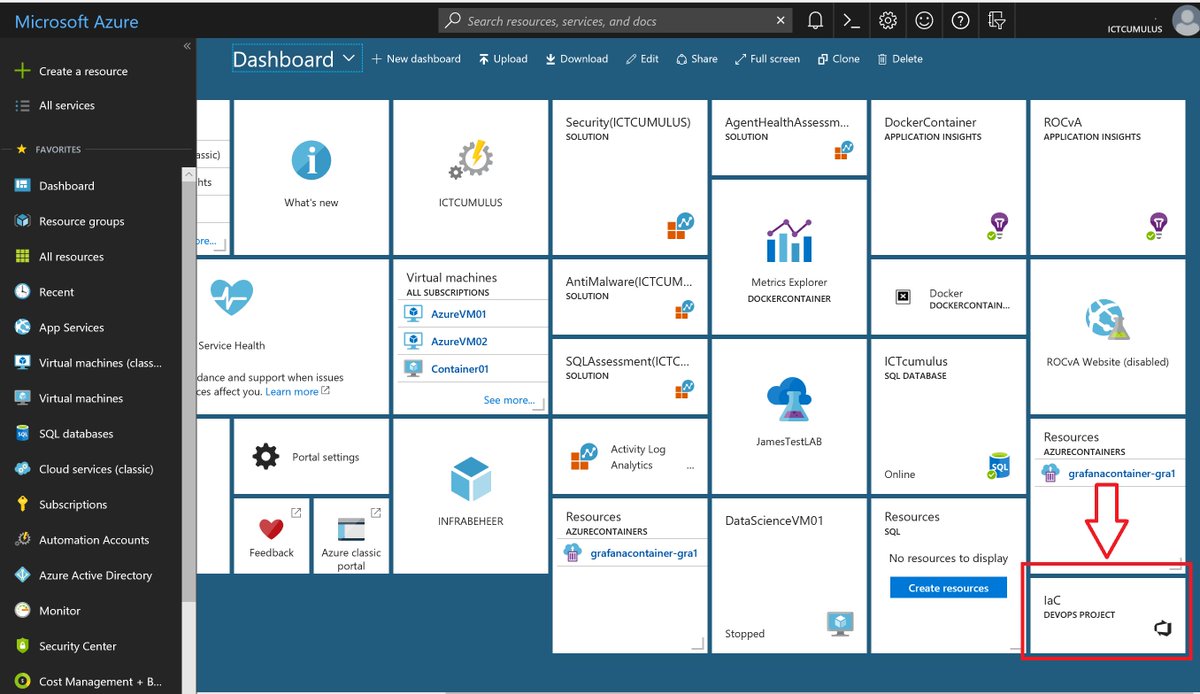This screenshot has height=694, width=1200.
Task: Click the Cost Management + Billing icon
Action: pos(22,682)
